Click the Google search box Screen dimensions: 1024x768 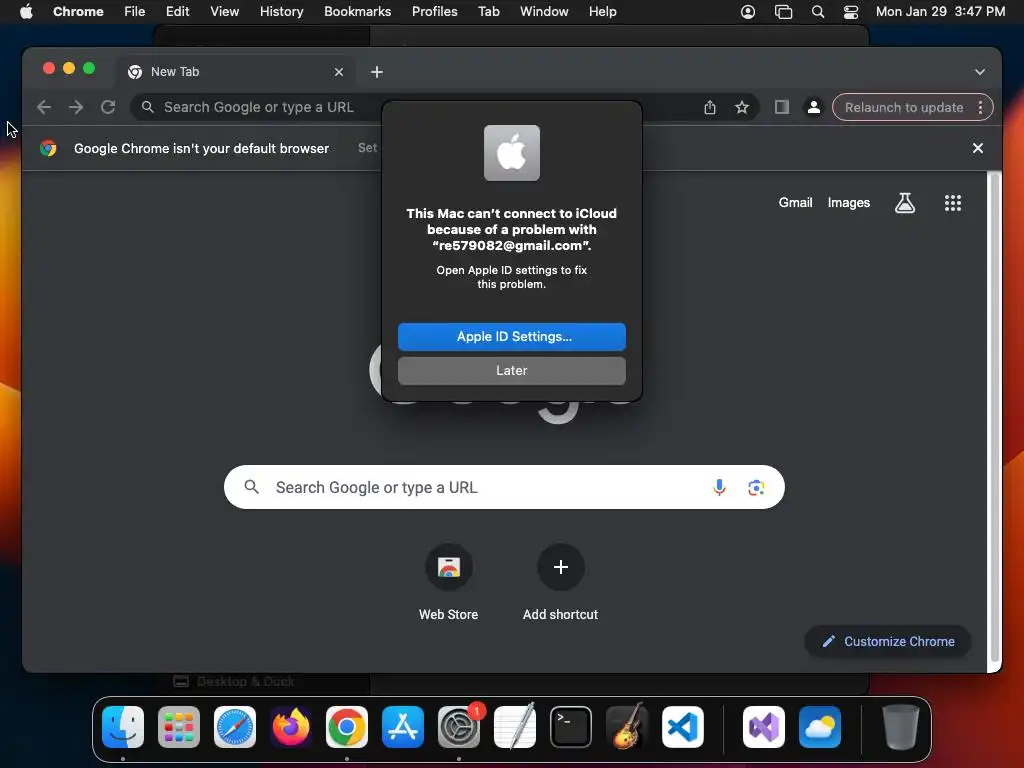(x=504, y=487)
